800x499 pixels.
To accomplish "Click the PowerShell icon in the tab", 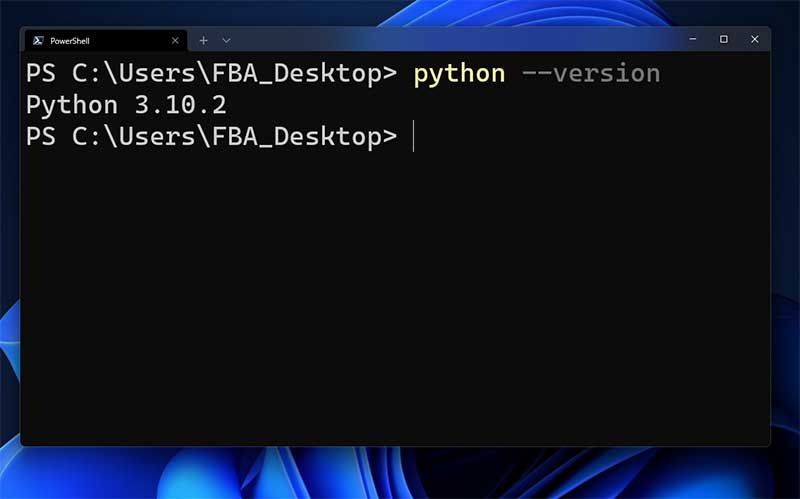I will pyautogui.click(x=38, y=40).
